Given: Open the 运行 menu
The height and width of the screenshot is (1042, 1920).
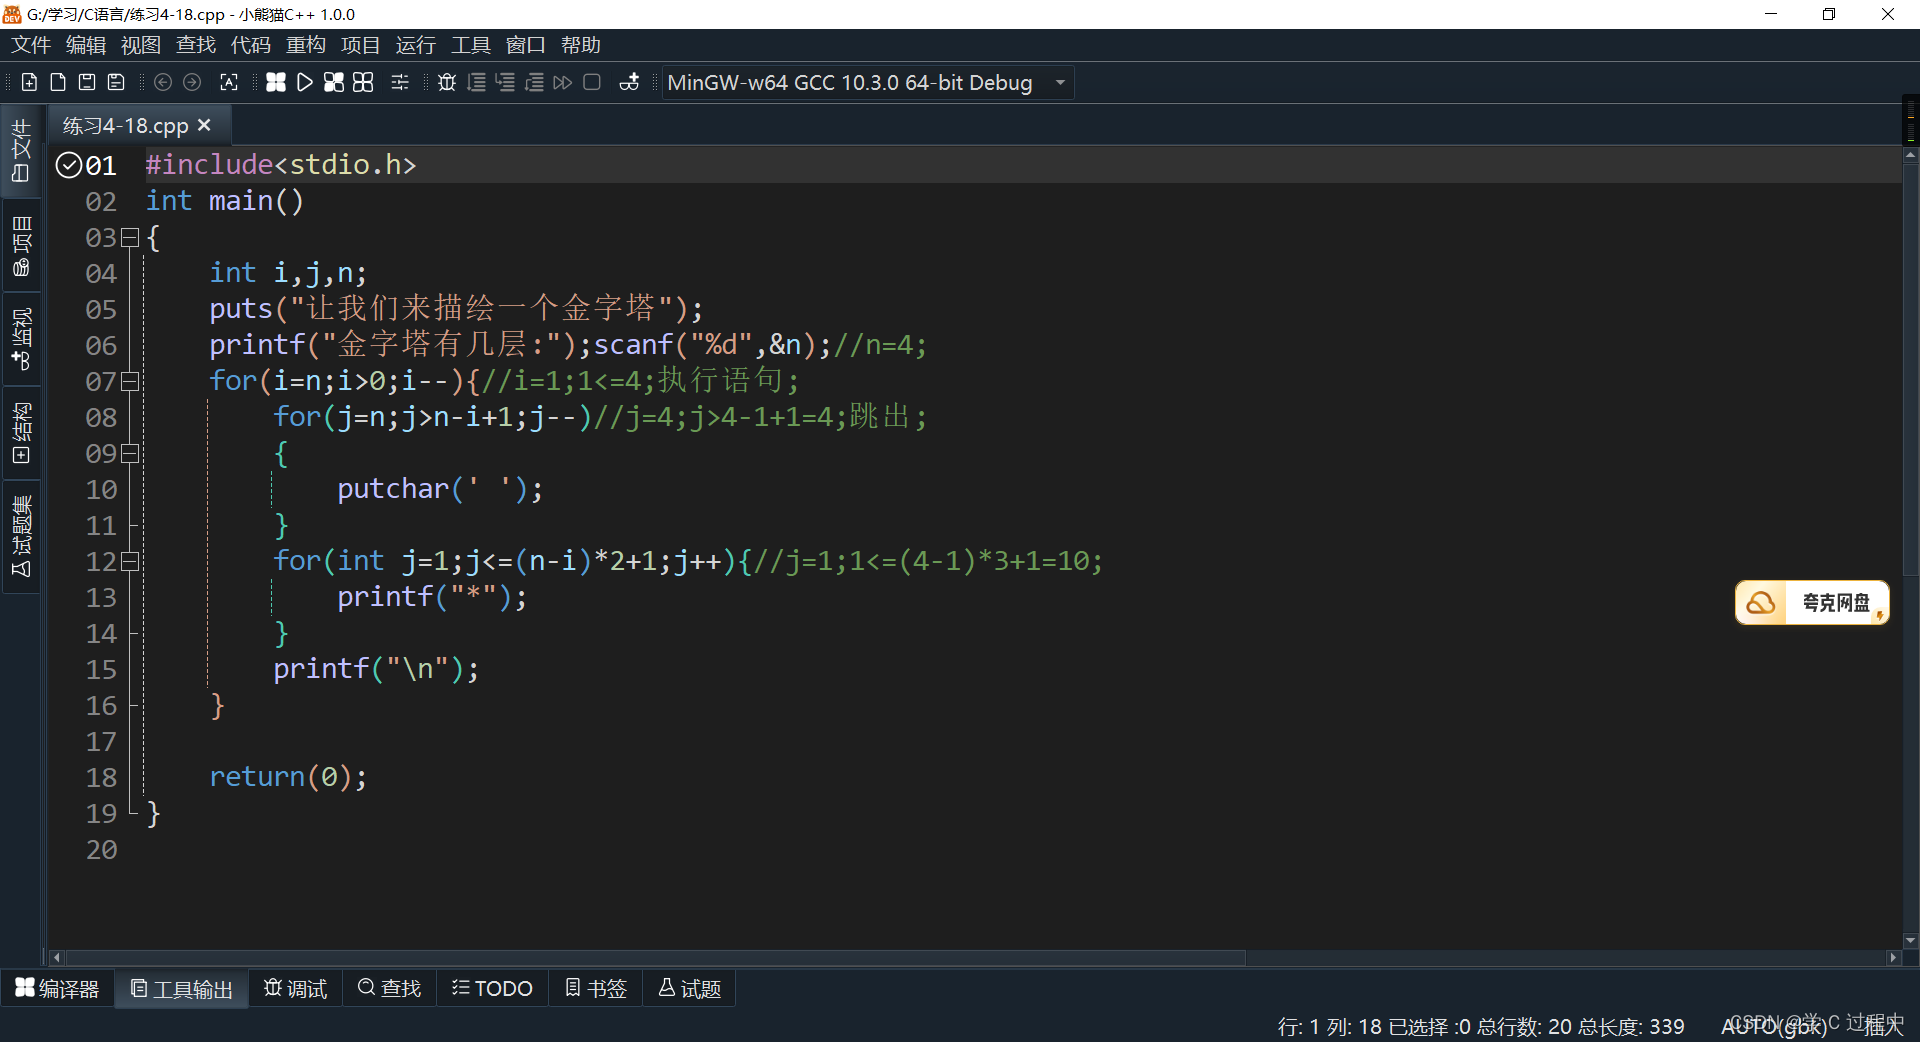Looking at the screenshot, I should (x=415, y=45).
